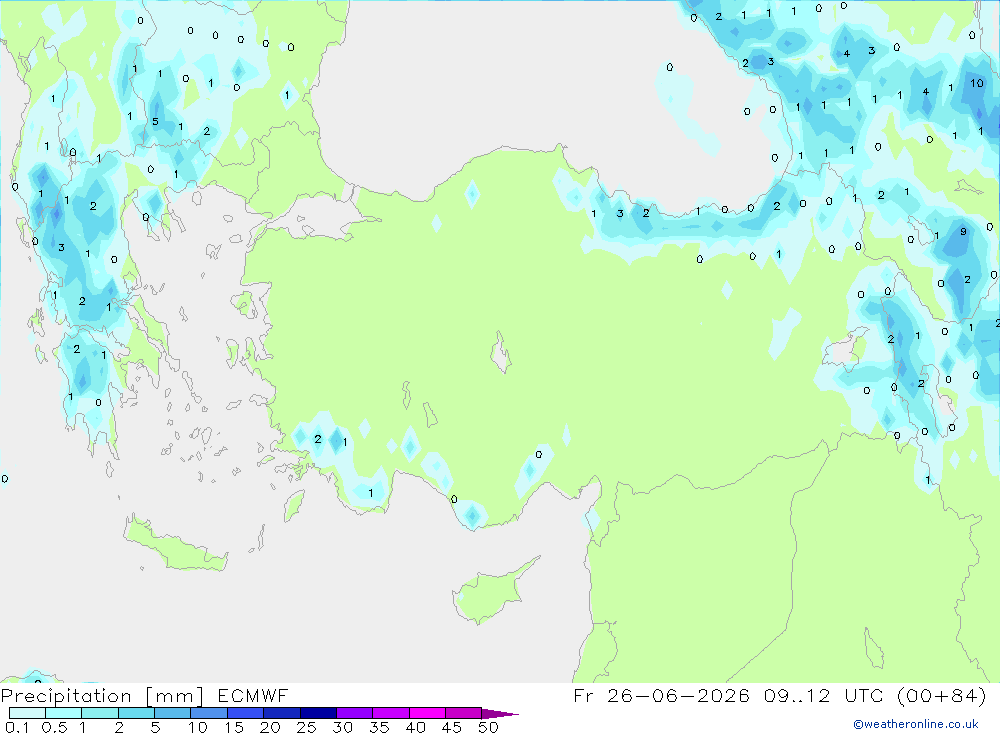Click the 'ECMWF' model label

click(x=253, y=695)
